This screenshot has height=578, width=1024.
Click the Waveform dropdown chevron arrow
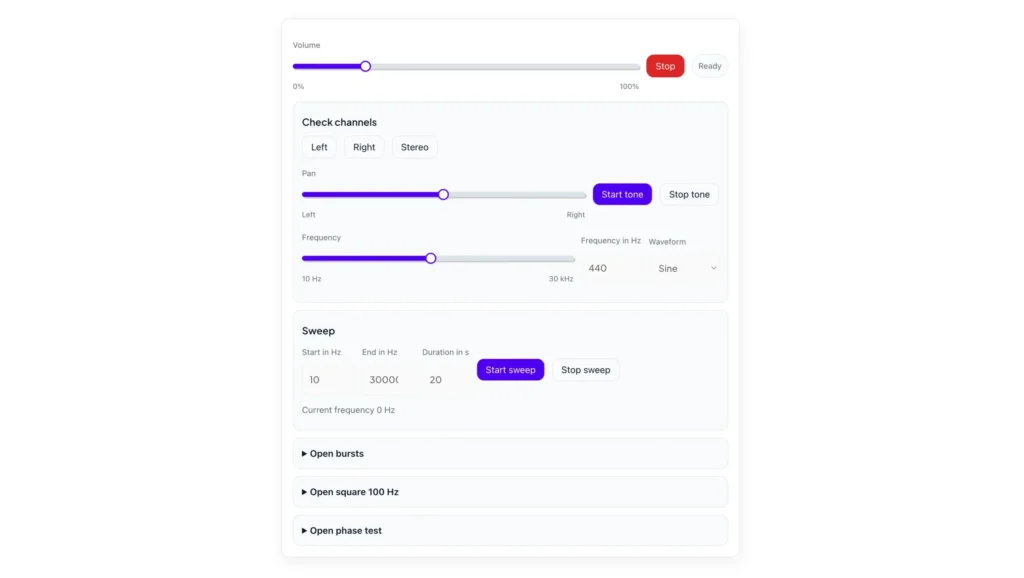click(x=713, y=268)
